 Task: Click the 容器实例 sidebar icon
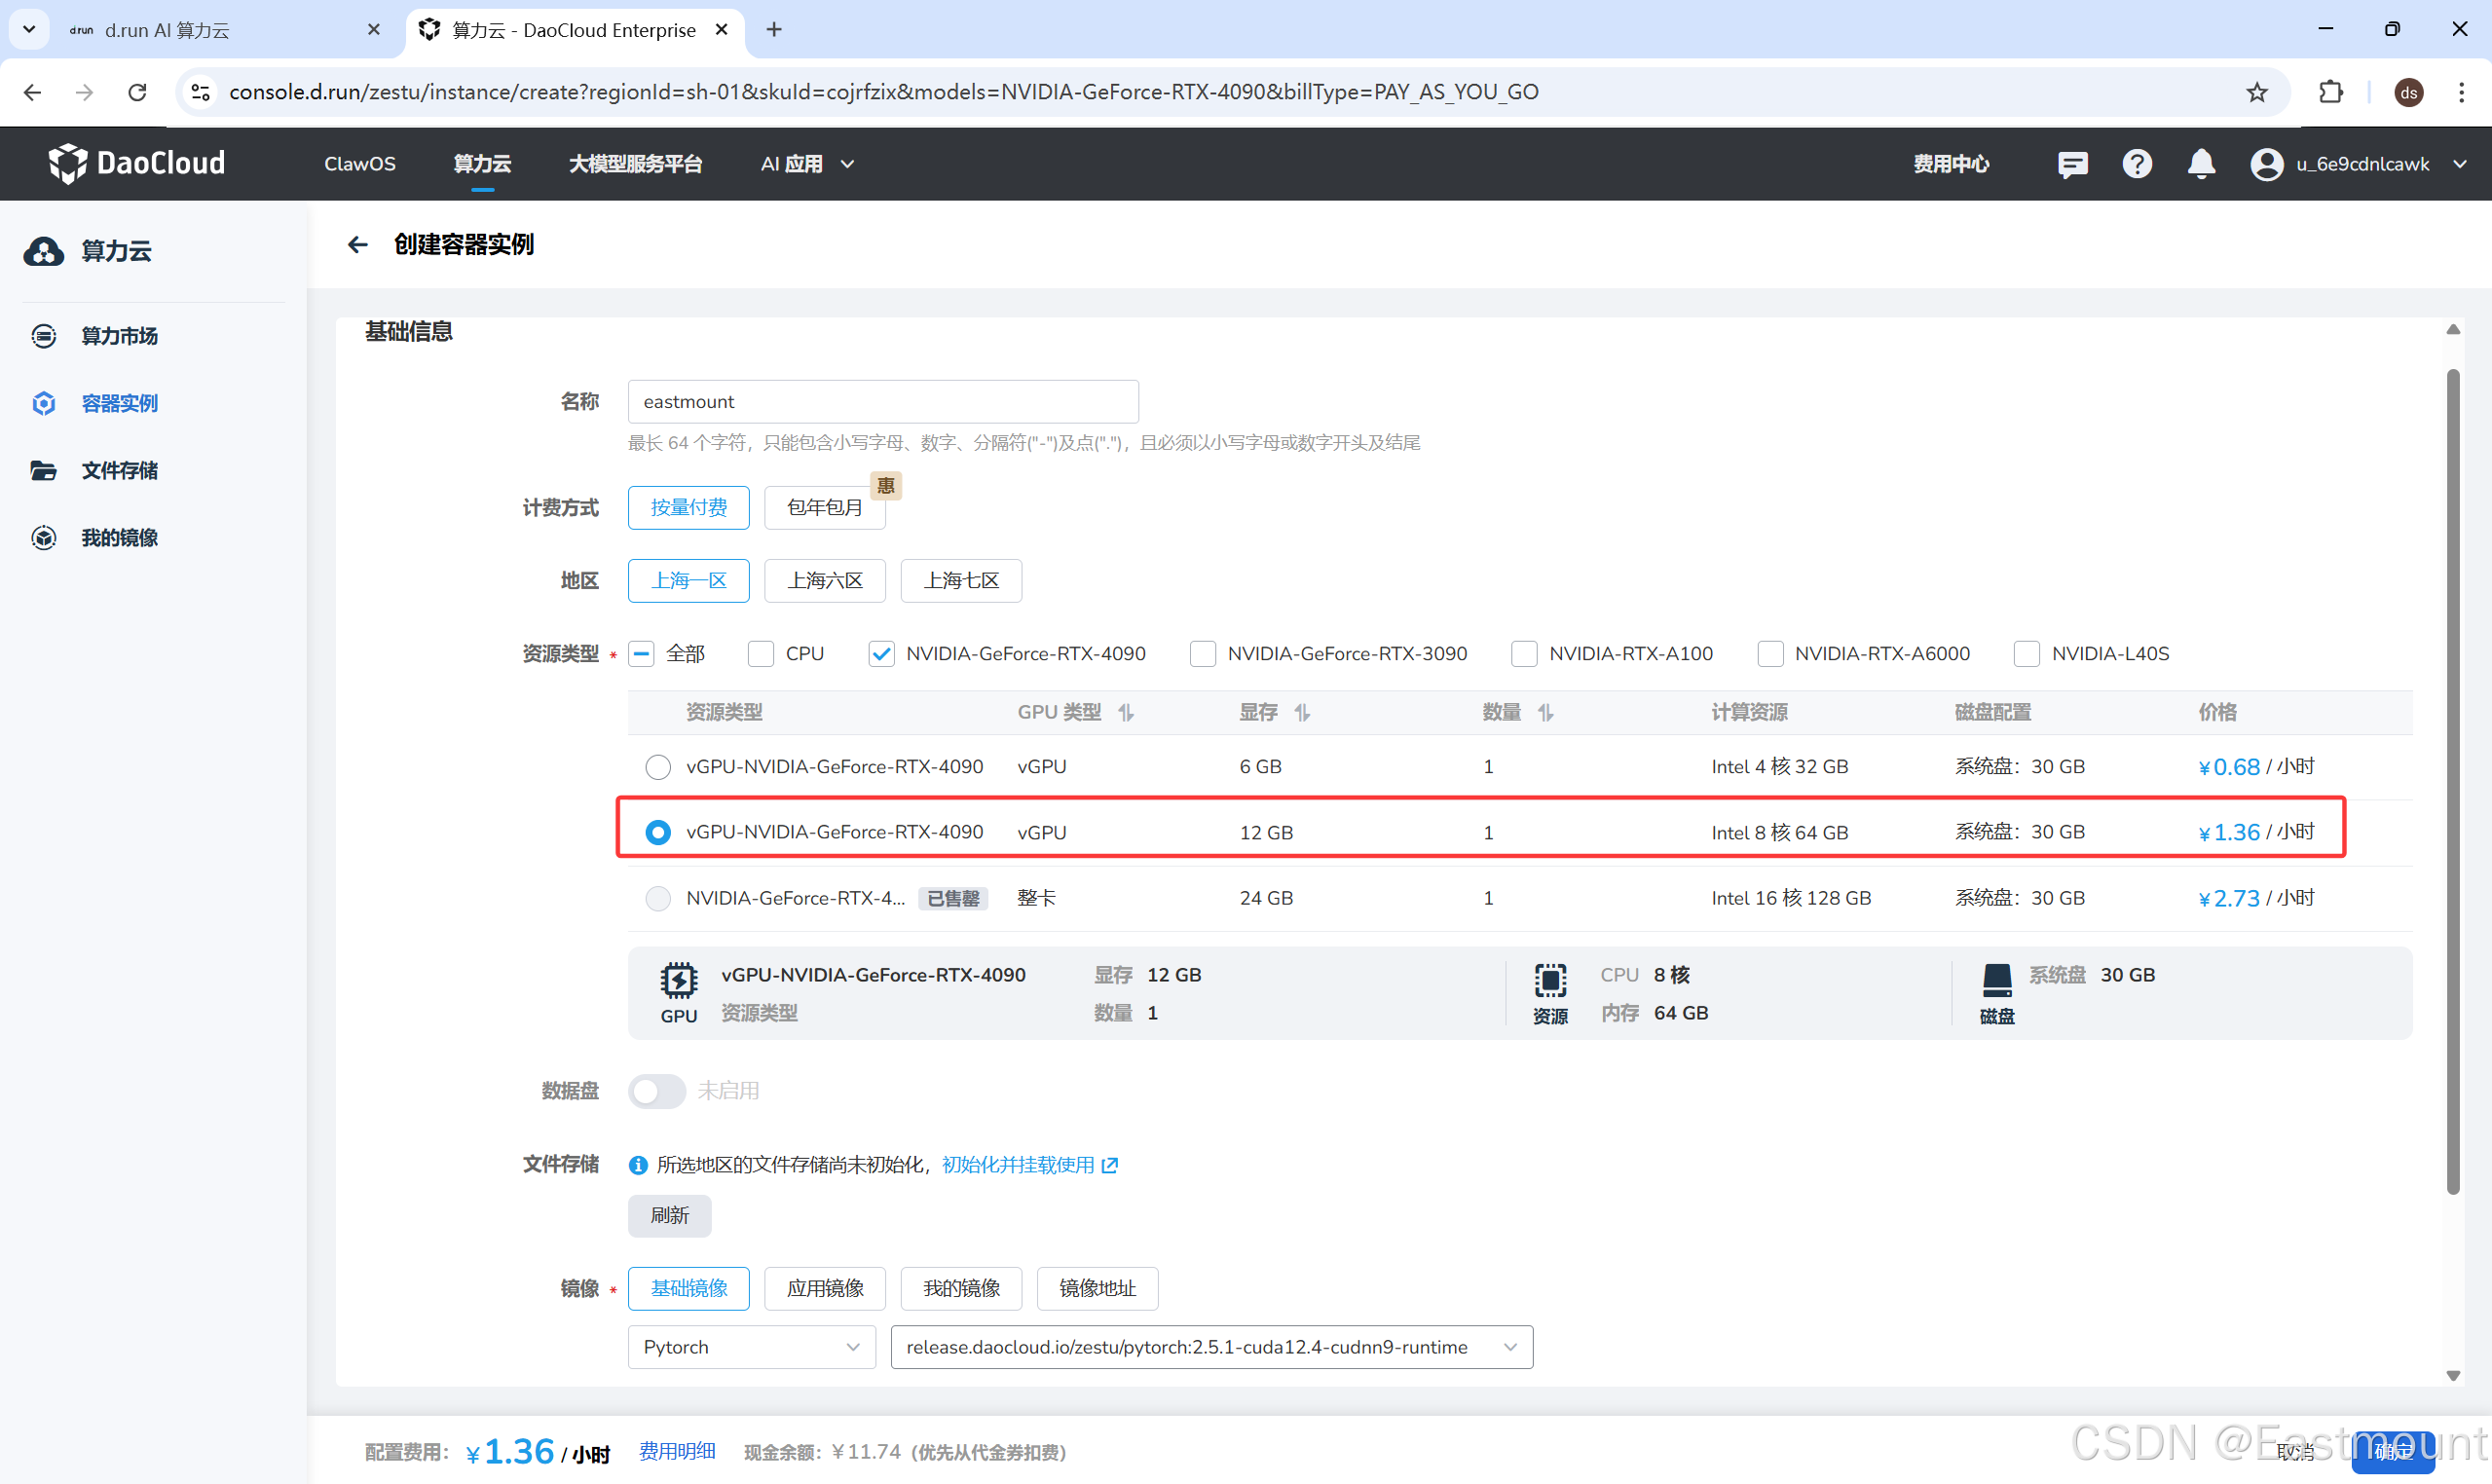(x=44, y=403)
